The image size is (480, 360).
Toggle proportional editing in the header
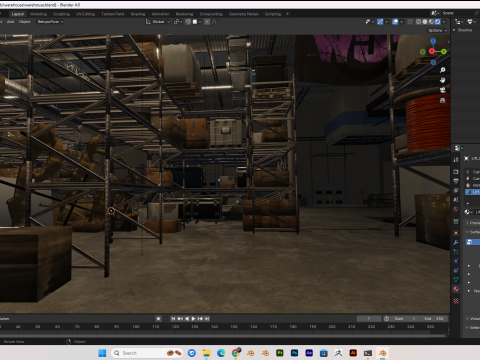point(207,22)
